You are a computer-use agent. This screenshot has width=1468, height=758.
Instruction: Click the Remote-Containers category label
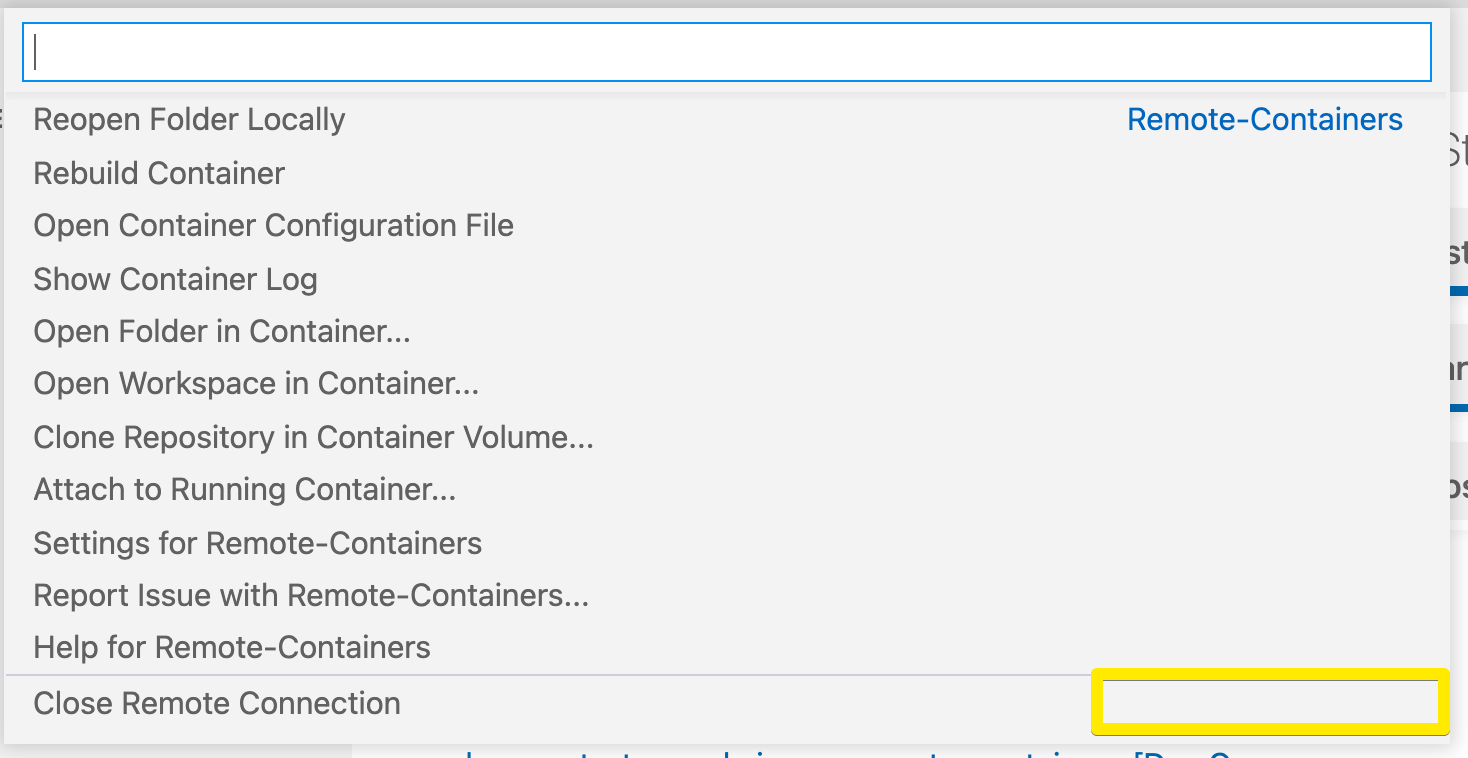click(x=1264, y=119)
